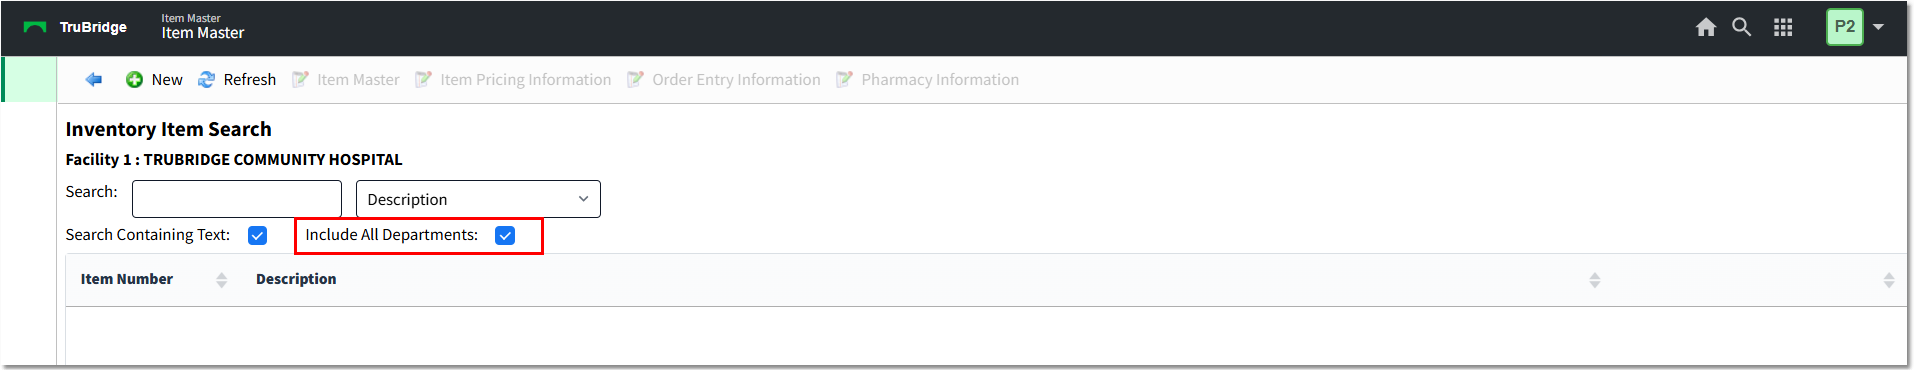Click the Item Master edit icon
Image resolution: width=1914 pixels, height=372 pixels.
coord(300,80)
